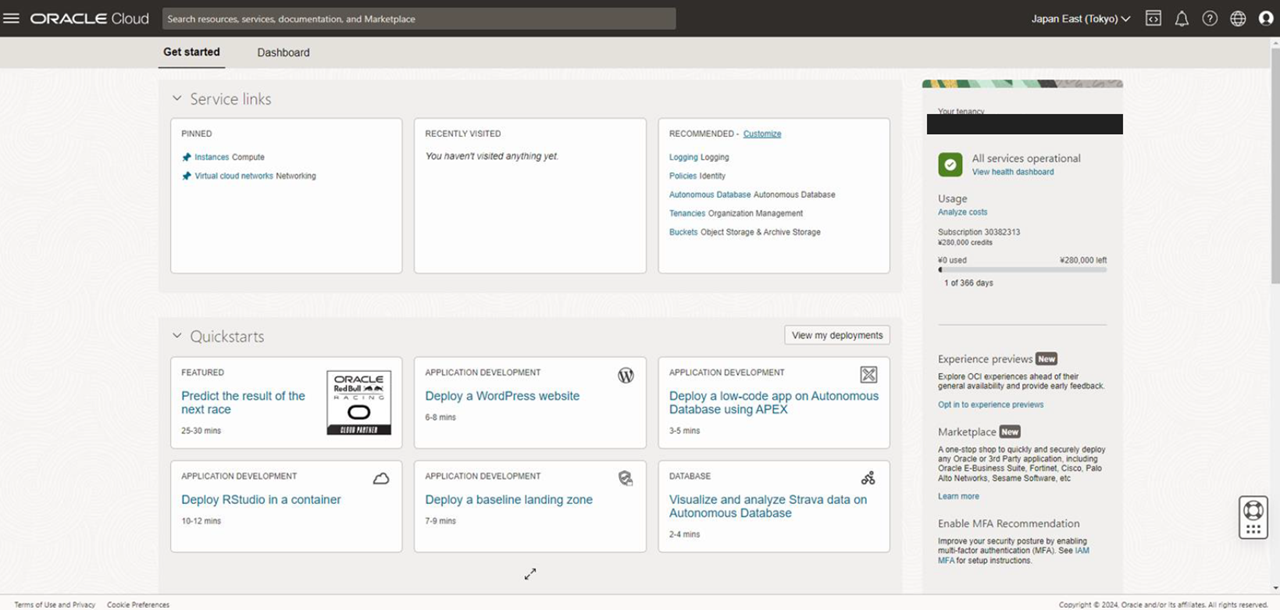This screenshot has height=610, width=1280.
Task: Open the notifications bell
Action: (x=1181, y=18)
